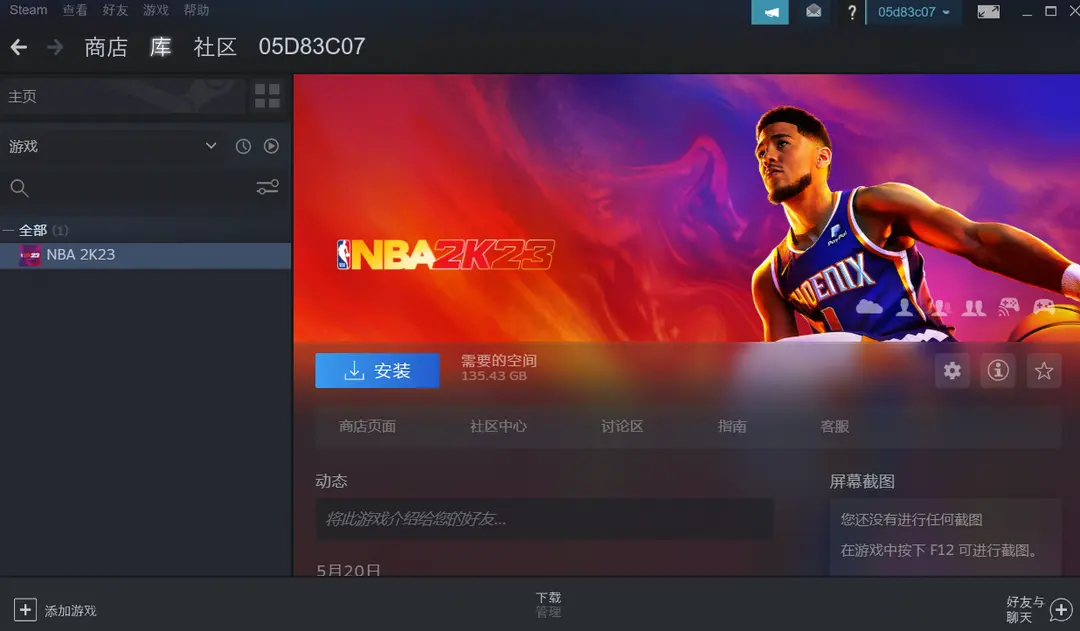The height and width of the screenshot is (631, 1080).
Task: Expand the 游戏 filter dropdown
Action: coord(211,146)
